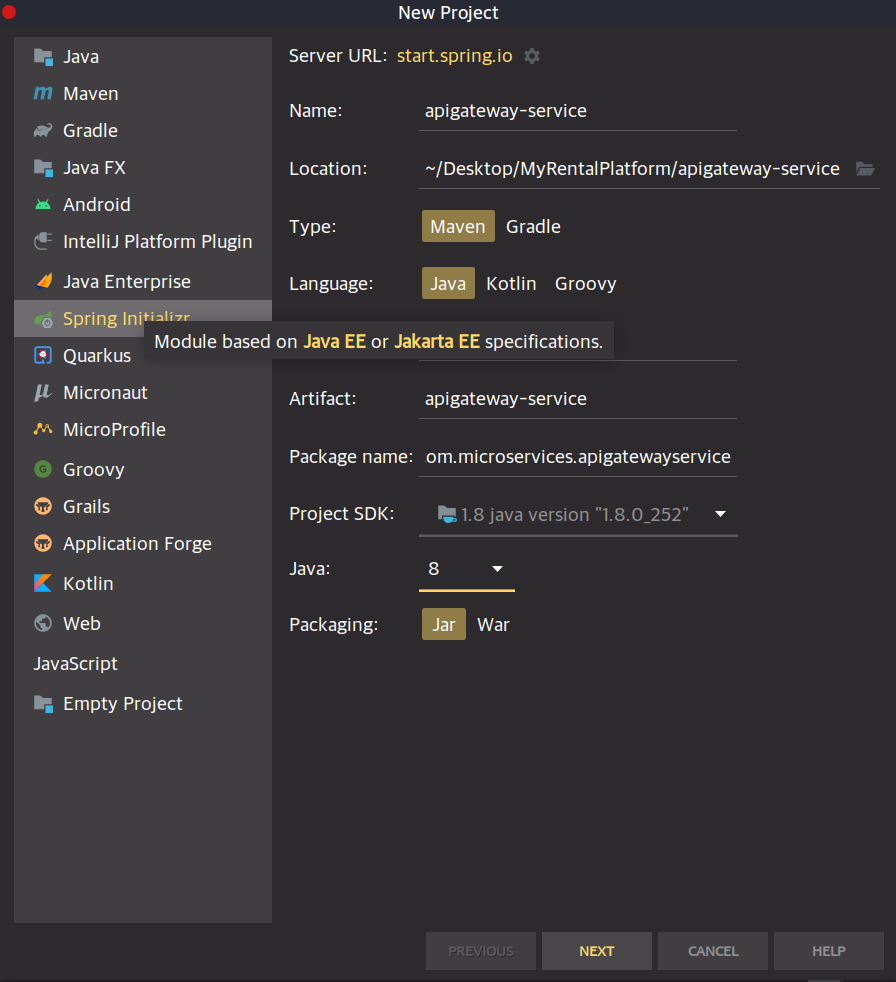Viewport: 896px width, 982px height.
Task: Select Maven as project type
Action: (458, 226)
